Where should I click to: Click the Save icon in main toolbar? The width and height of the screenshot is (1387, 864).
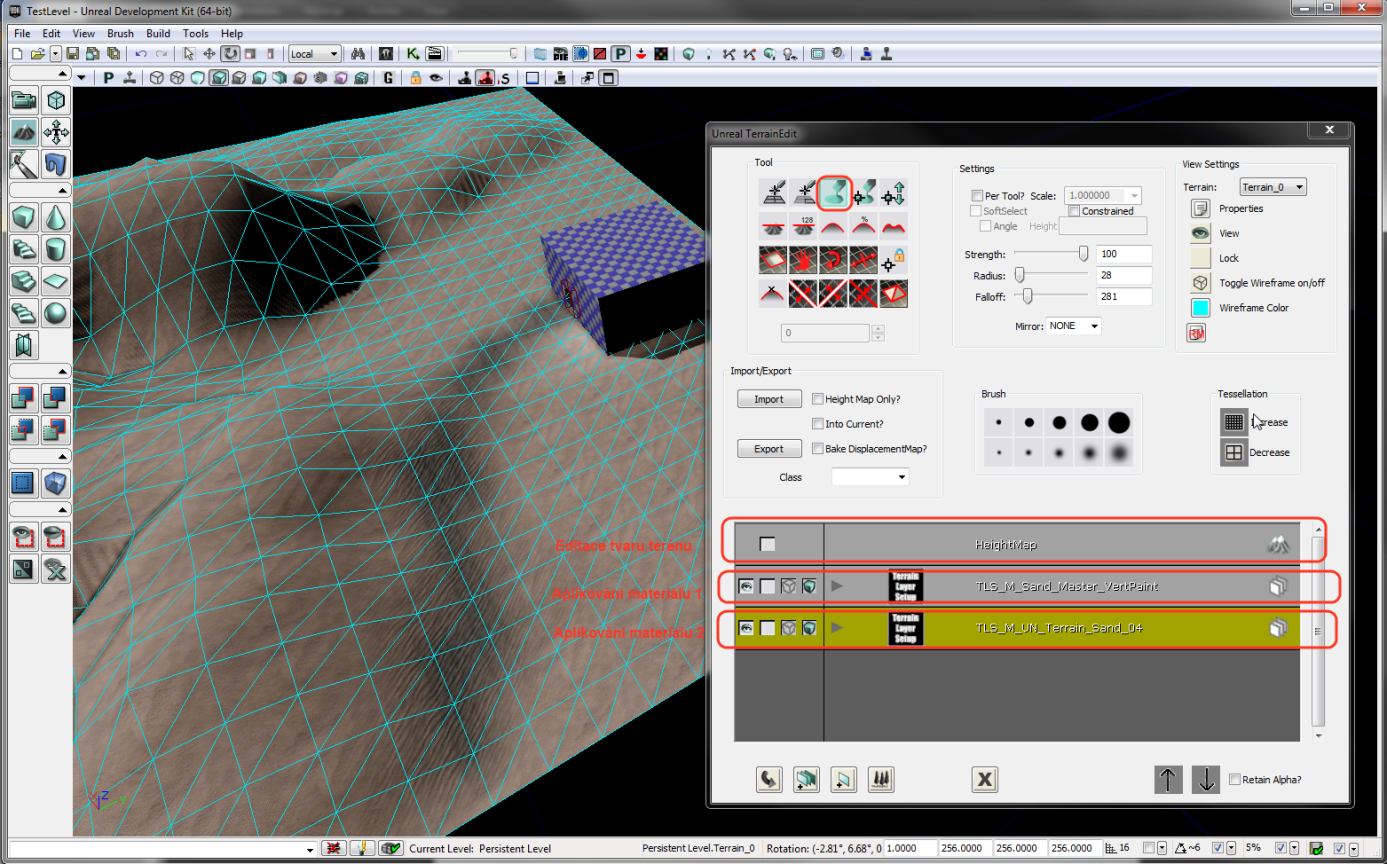[72, 53]
